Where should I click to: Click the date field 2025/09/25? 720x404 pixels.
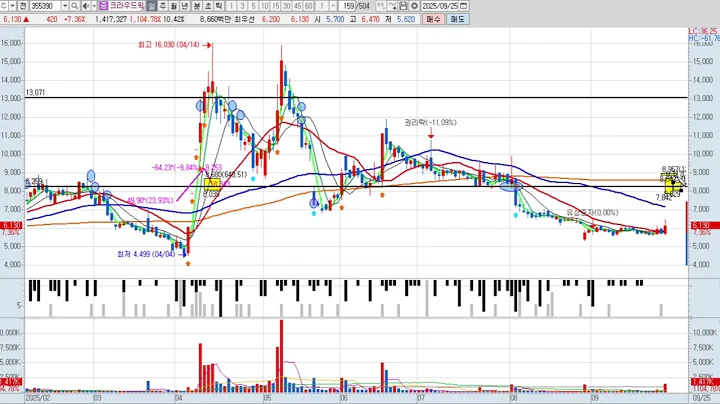point(440,6)
